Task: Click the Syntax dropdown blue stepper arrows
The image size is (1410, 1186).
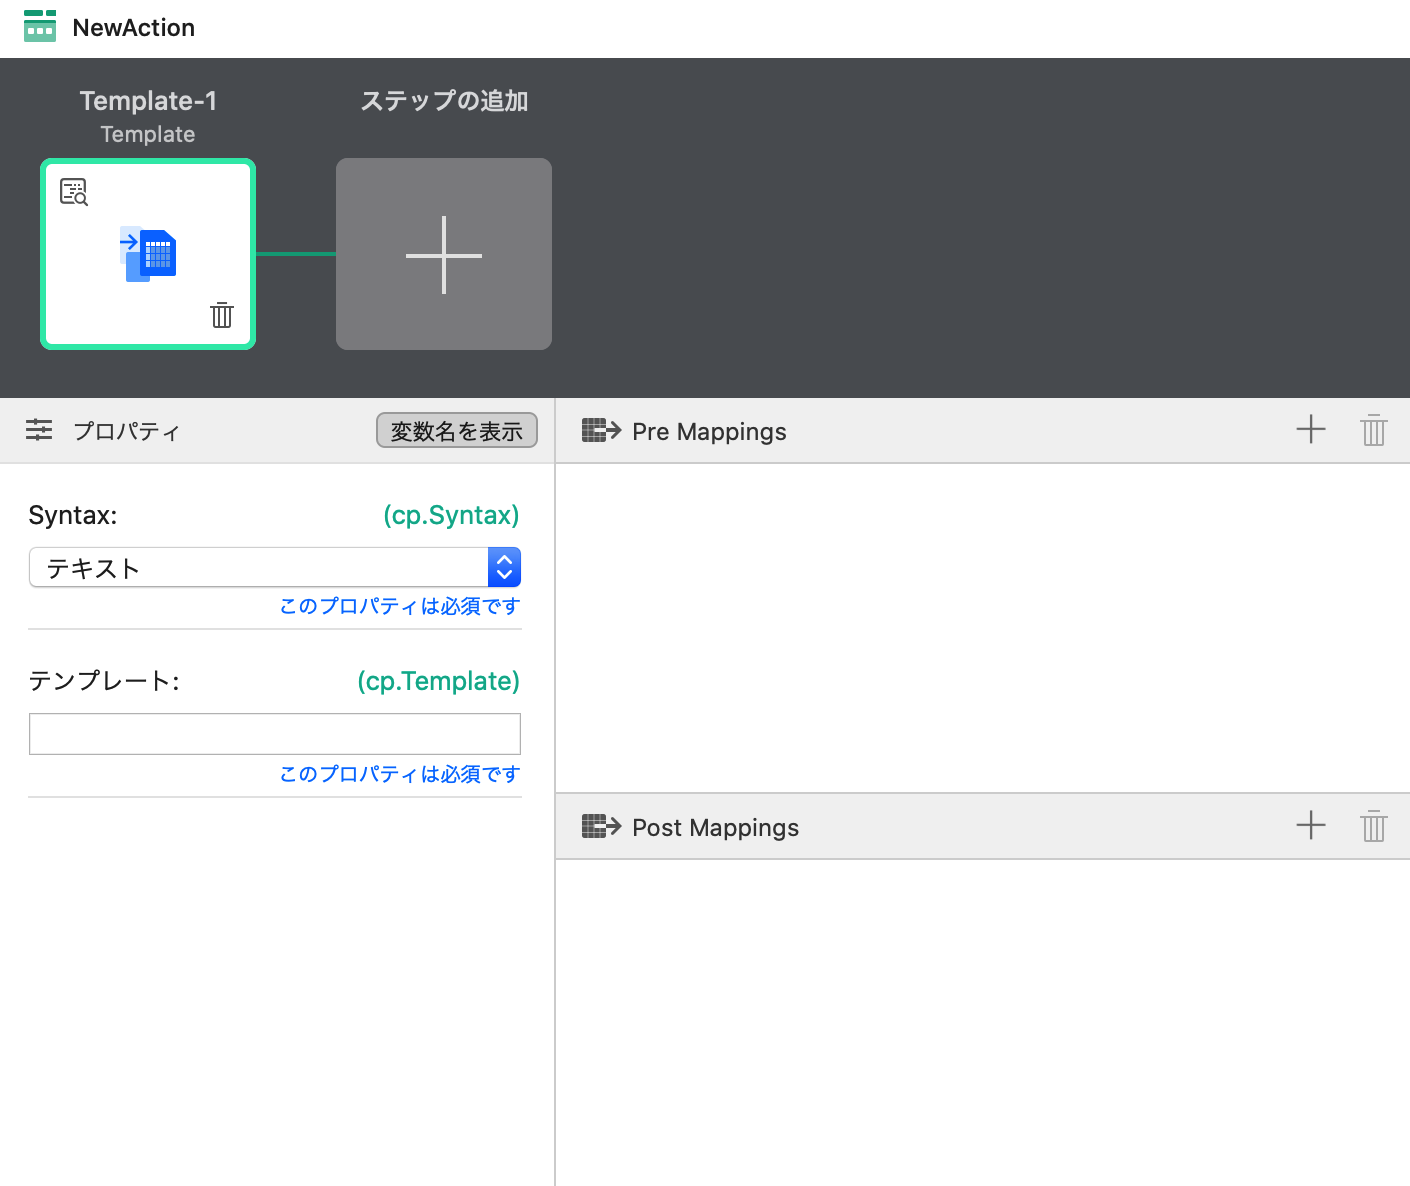Action: point(504,567)
